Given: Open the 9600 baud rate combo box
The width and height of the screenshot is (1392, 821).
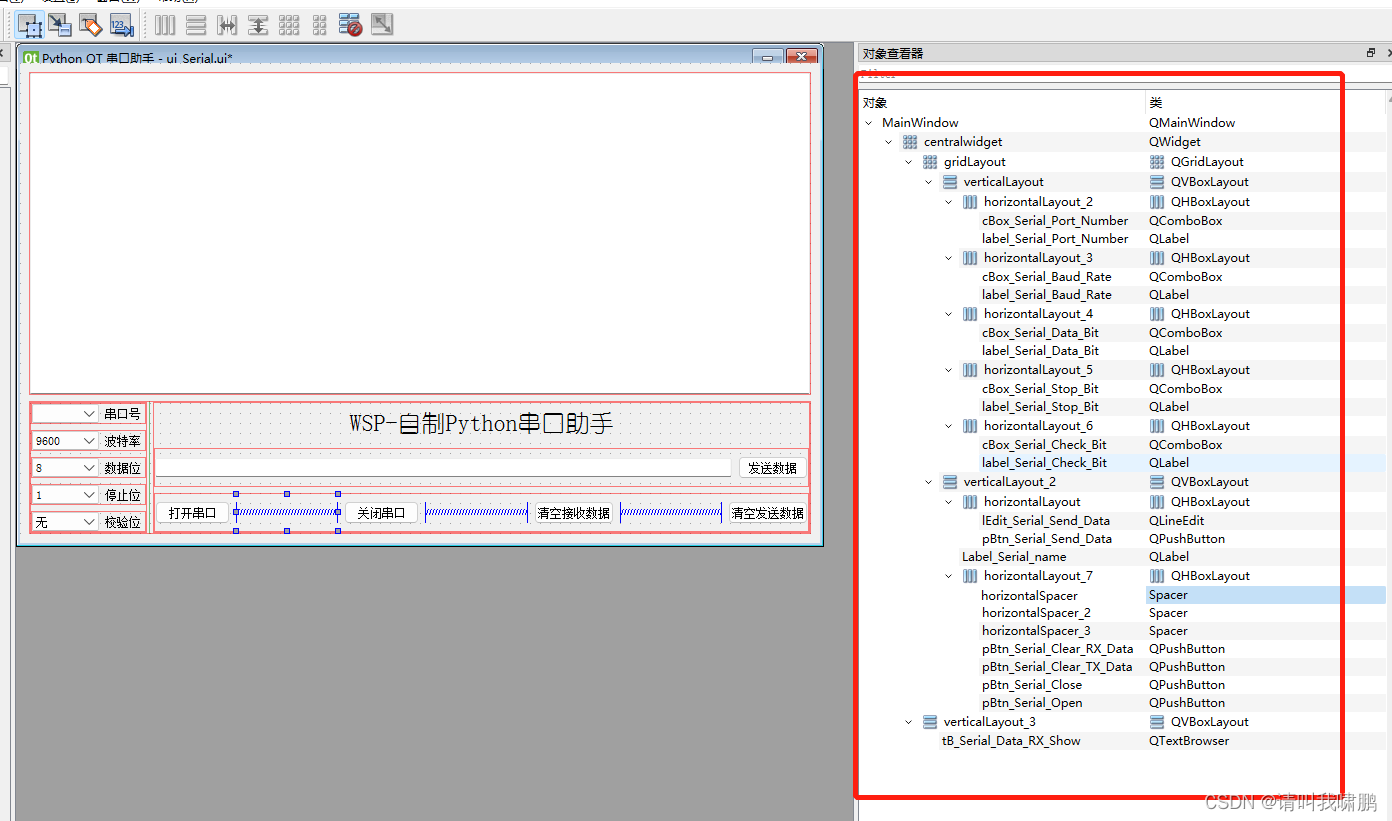Looking at the screenshot, I should point(65,441).
